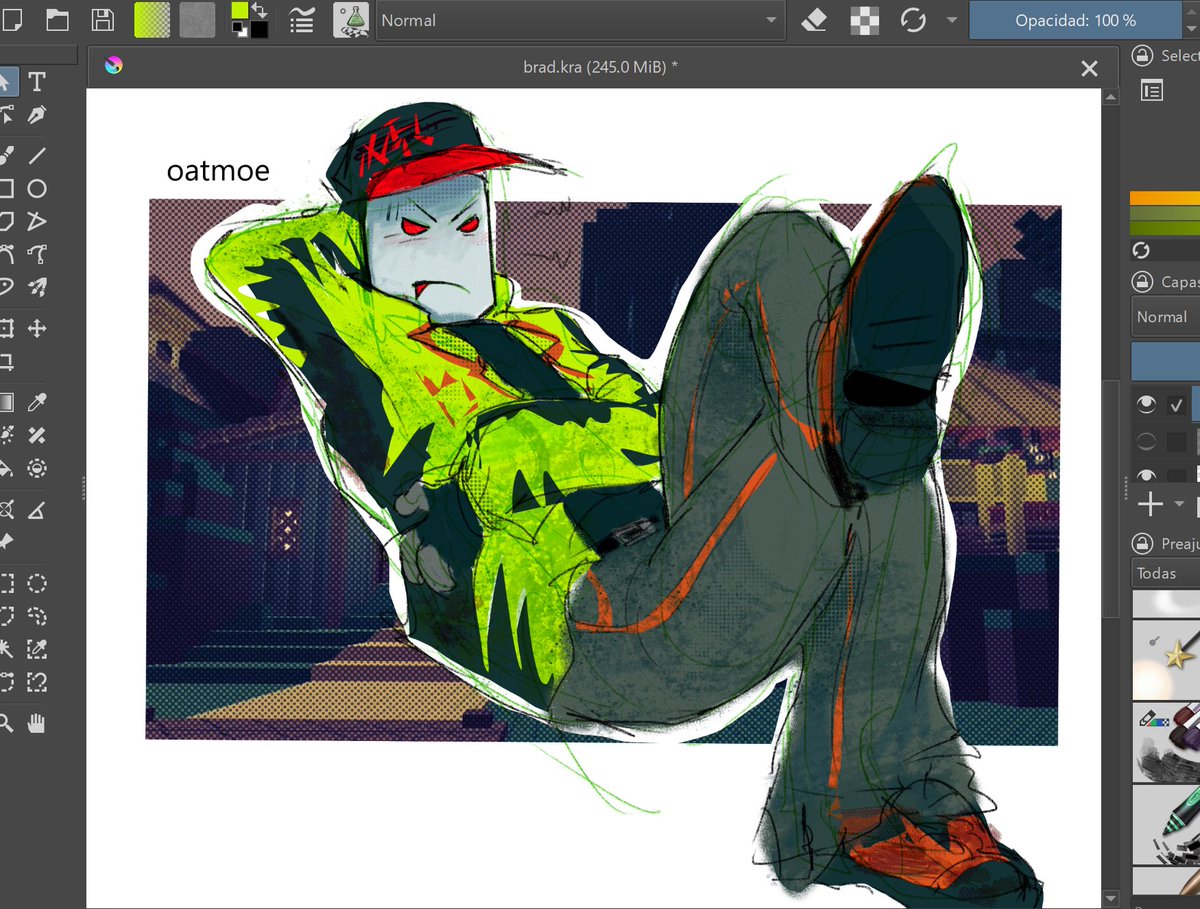
Task: Select the Freehand Brush tool
Action: 5,155
